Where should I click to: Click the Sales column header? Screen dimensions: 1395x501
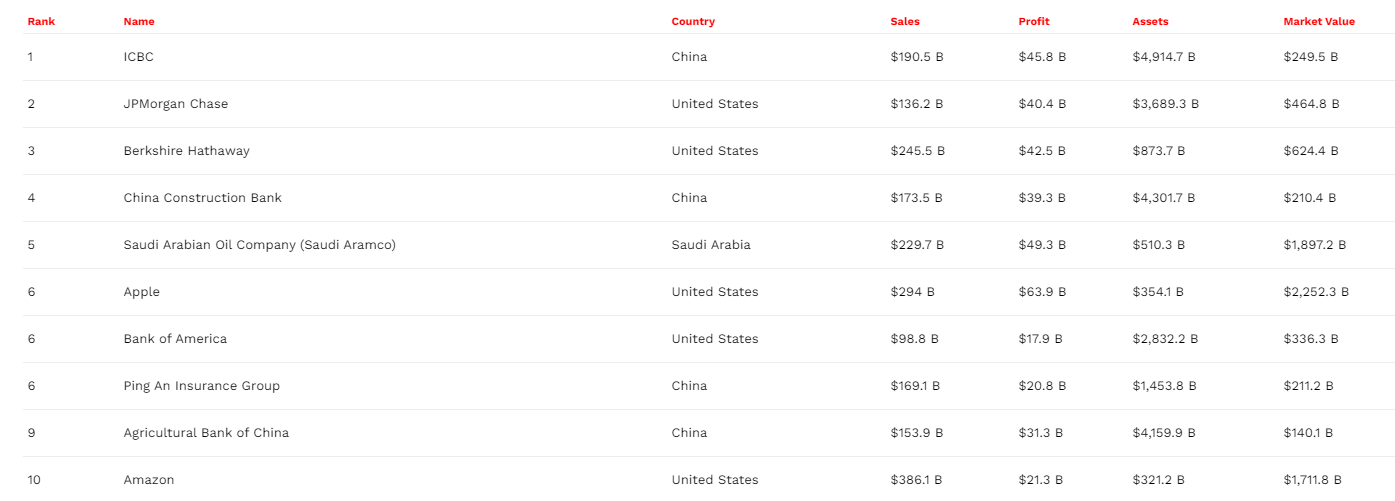pos(905,21)
